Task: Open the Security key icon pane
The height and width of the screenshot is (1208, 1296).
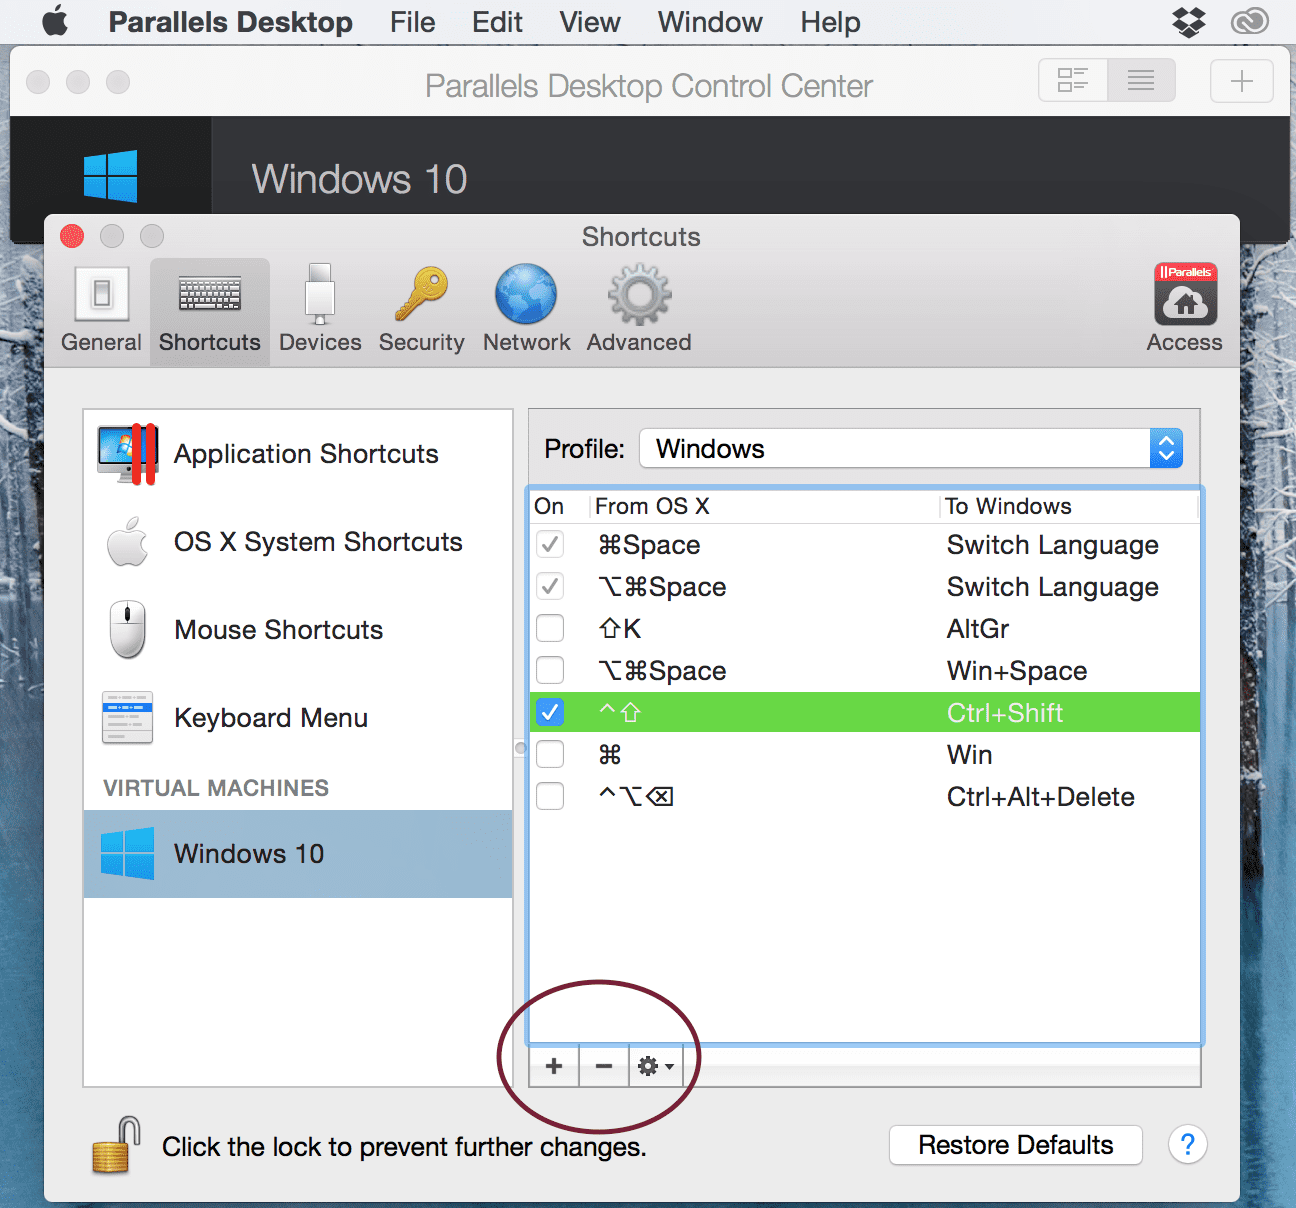Action: click(421, 310)
